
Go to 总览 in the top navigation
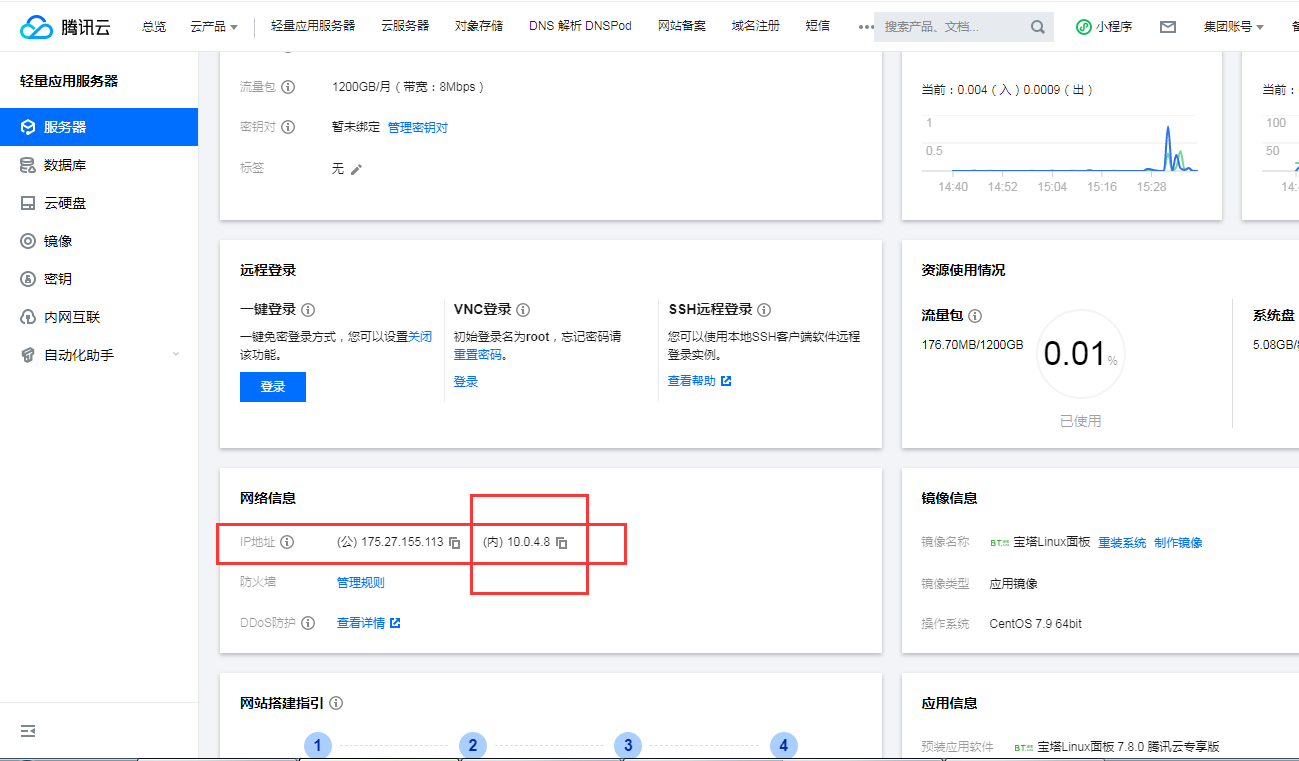(x=154, y=26)
